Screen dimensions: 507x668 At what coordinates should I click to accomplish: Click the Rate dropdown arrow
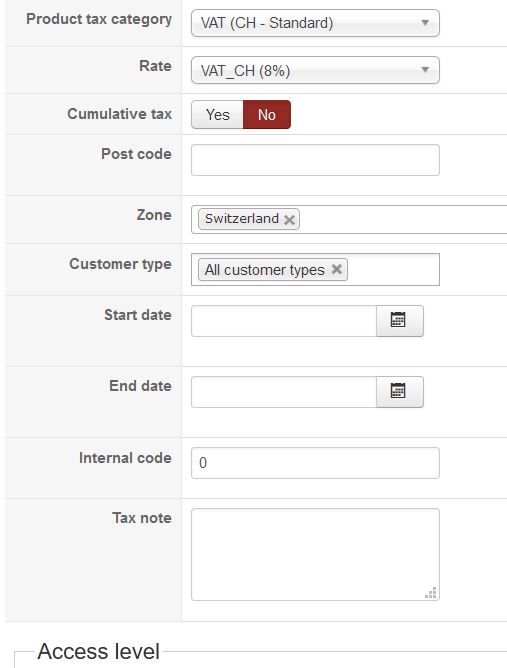tap(425, 69)
